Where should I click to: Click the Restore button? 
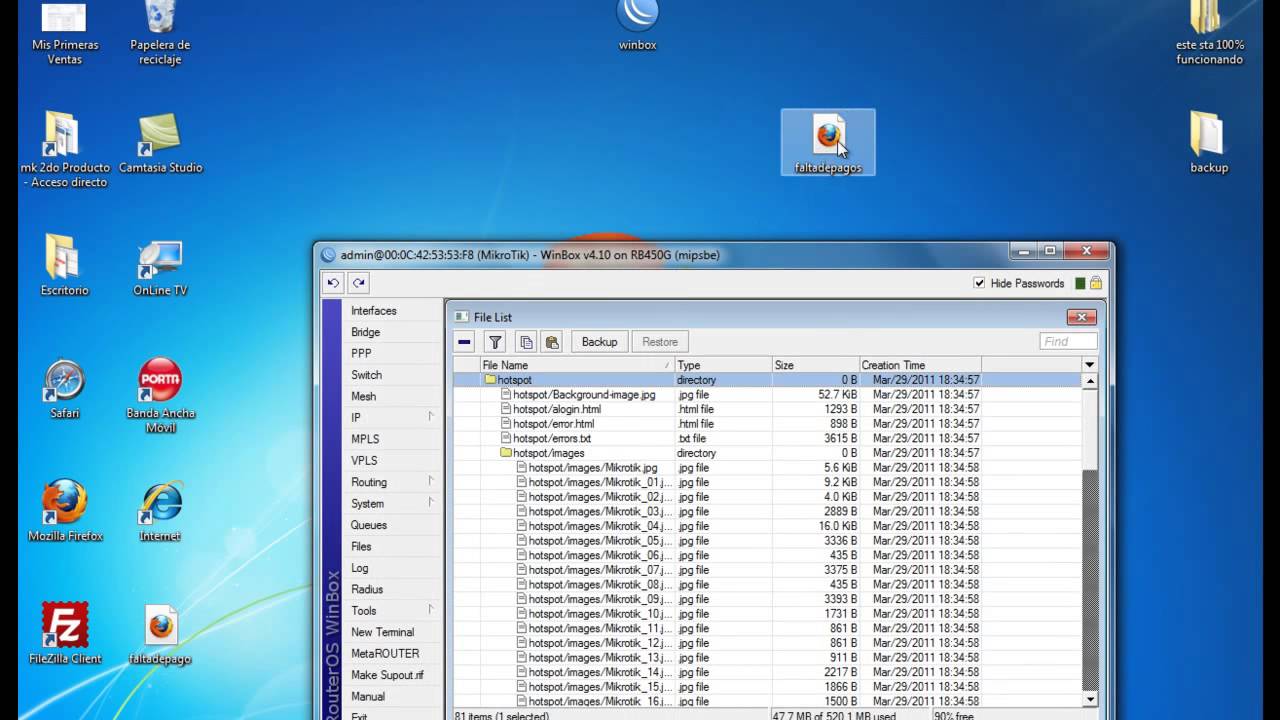659,342
